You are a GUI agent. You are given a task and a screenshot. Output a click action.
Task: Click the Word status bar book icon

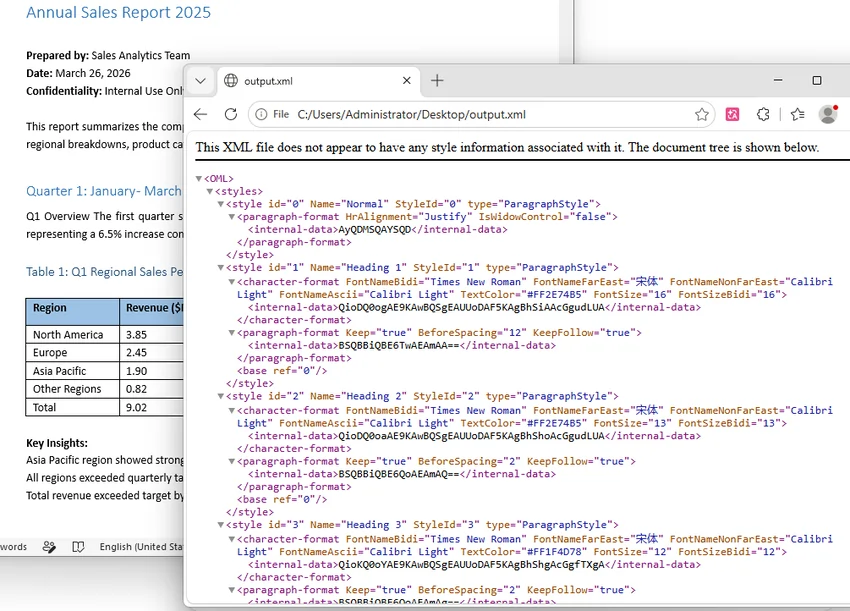[x=78, y=547]
